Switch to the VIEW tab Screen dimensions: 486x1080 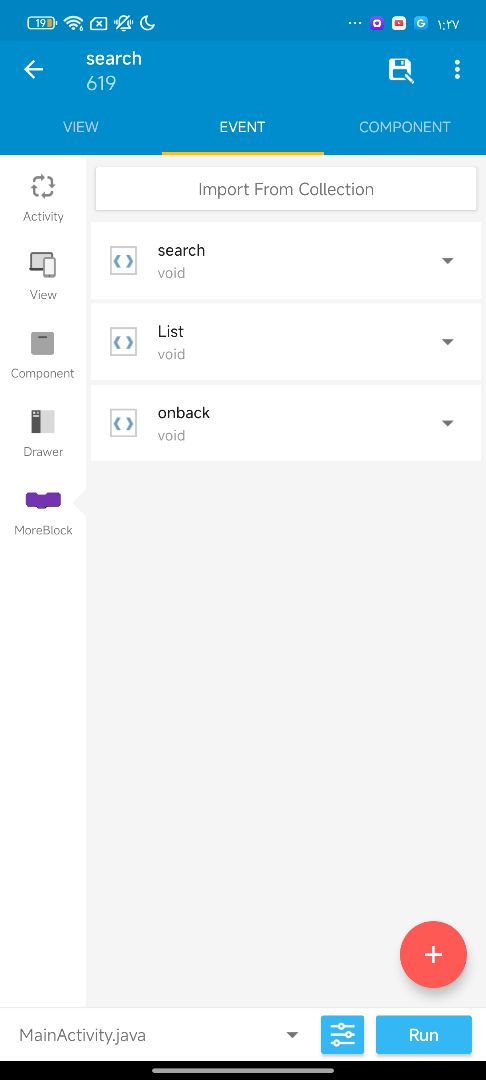(81, 127)
